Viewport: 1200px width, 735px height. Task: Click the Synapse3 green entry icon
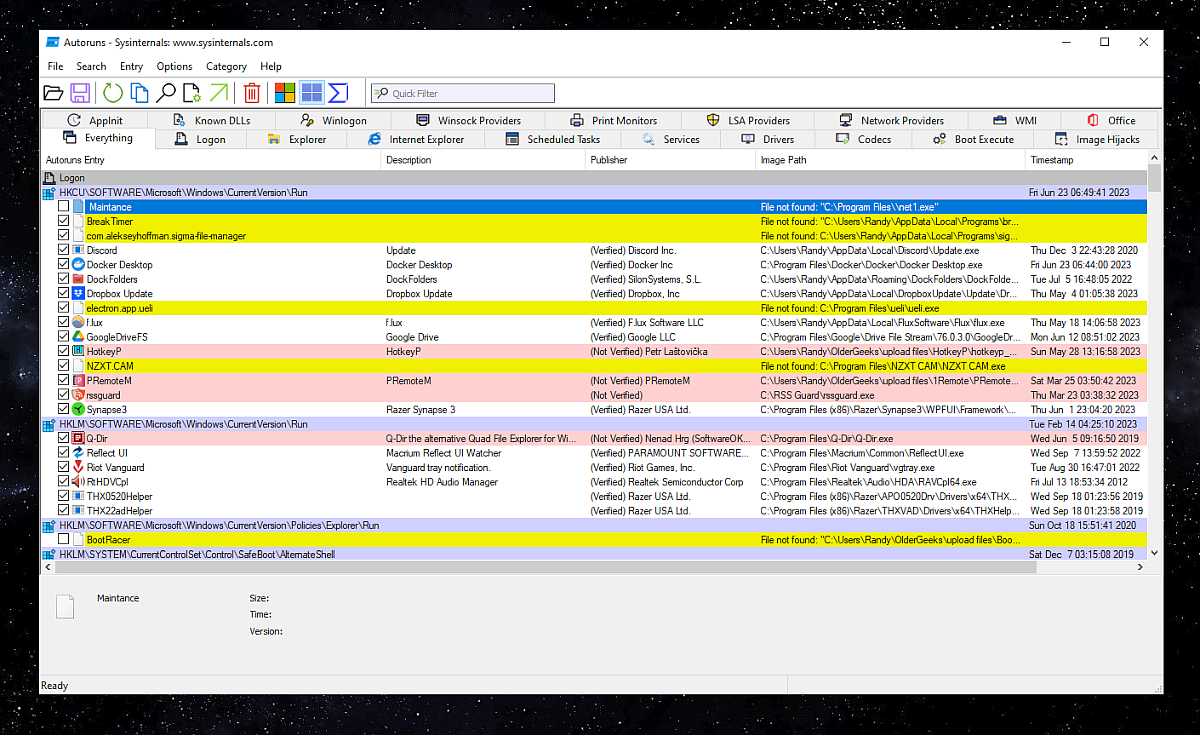click(78, 409)
